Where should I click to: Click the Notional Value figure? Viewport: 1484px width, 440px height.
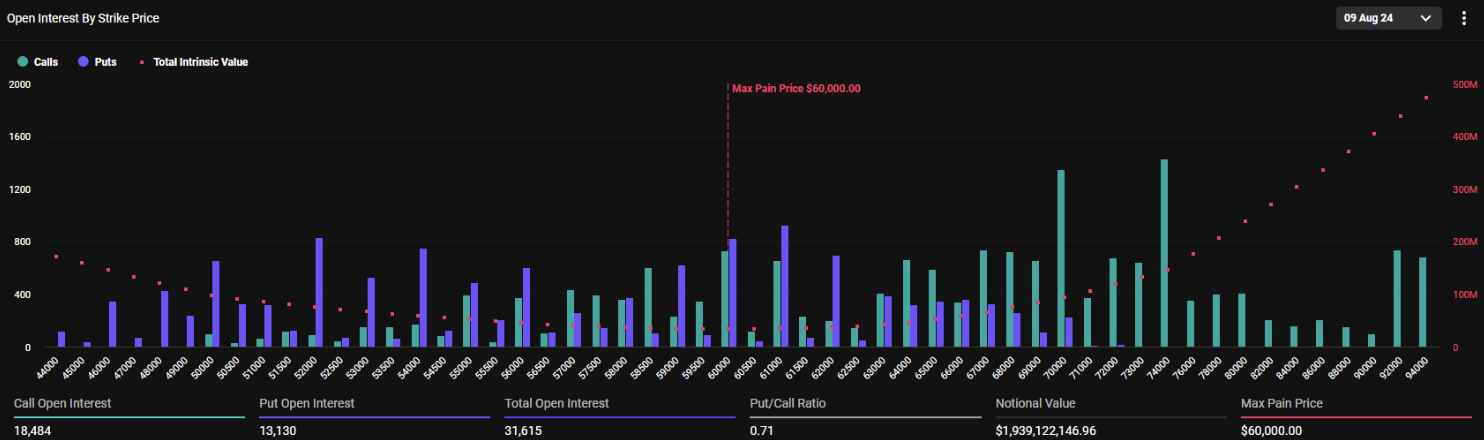[x=1059, y=430]
